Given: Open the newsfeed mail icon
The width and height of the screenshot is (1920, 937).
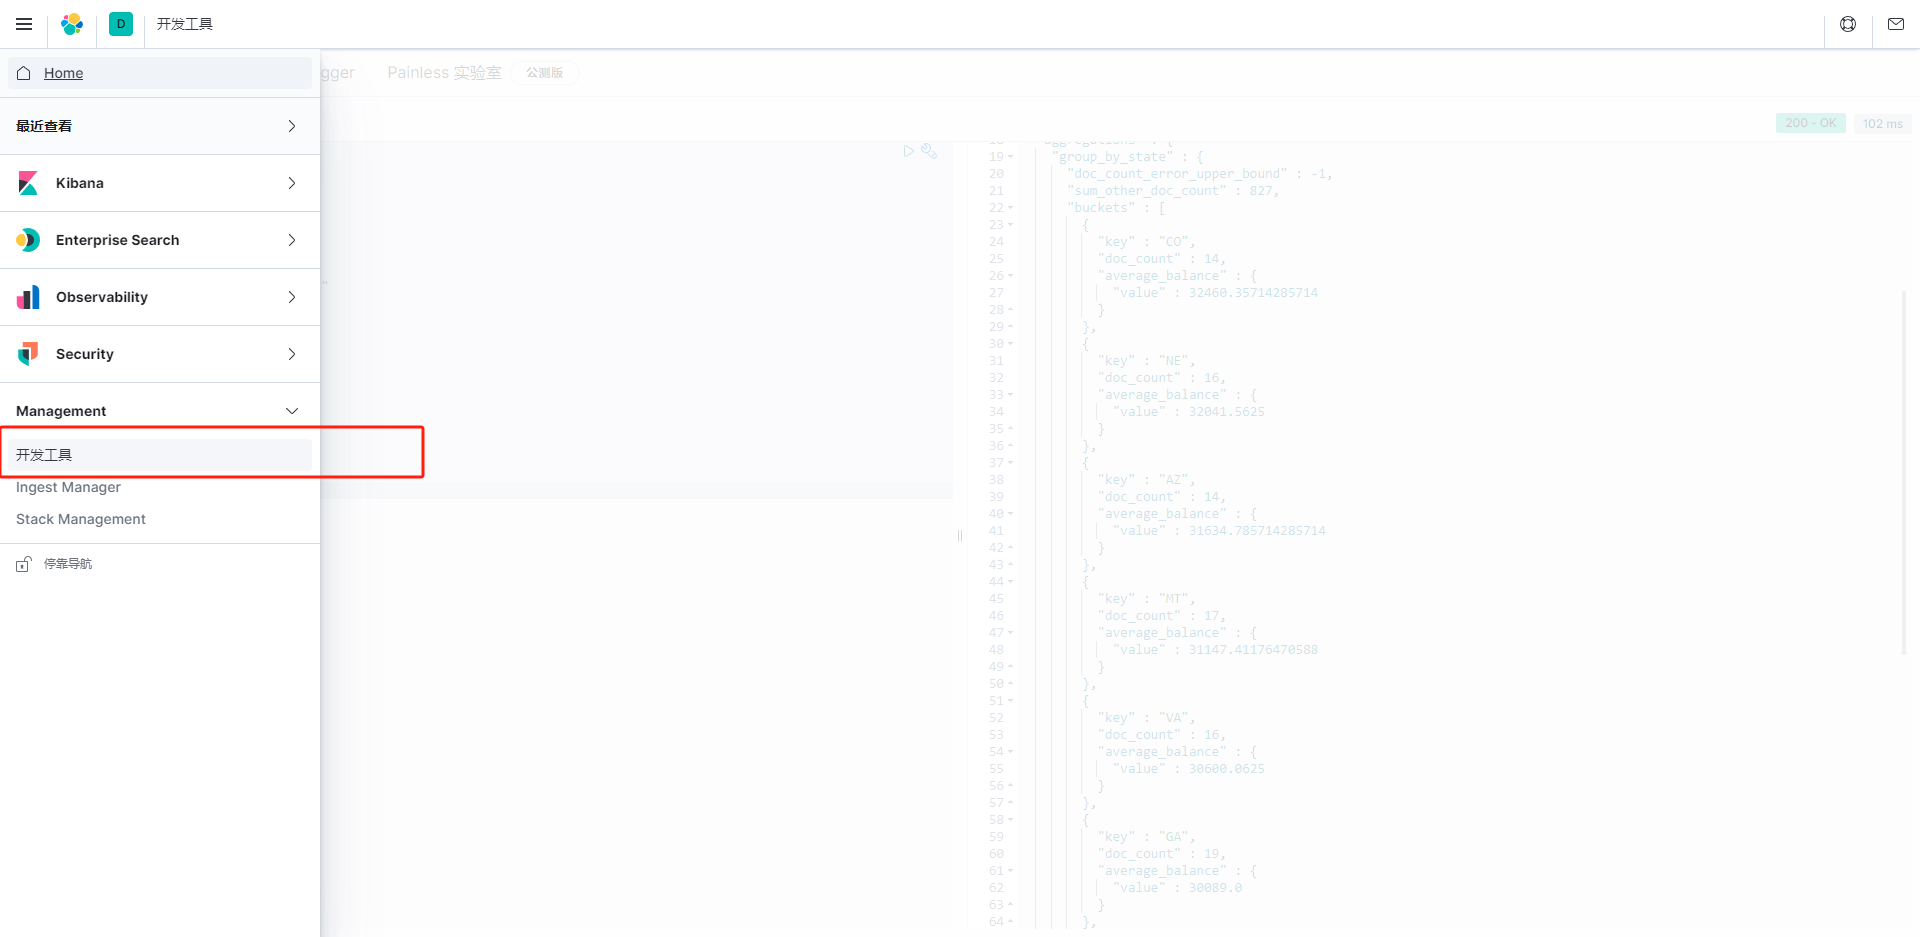Looking at the screenshot, I should click(1896, 24).
